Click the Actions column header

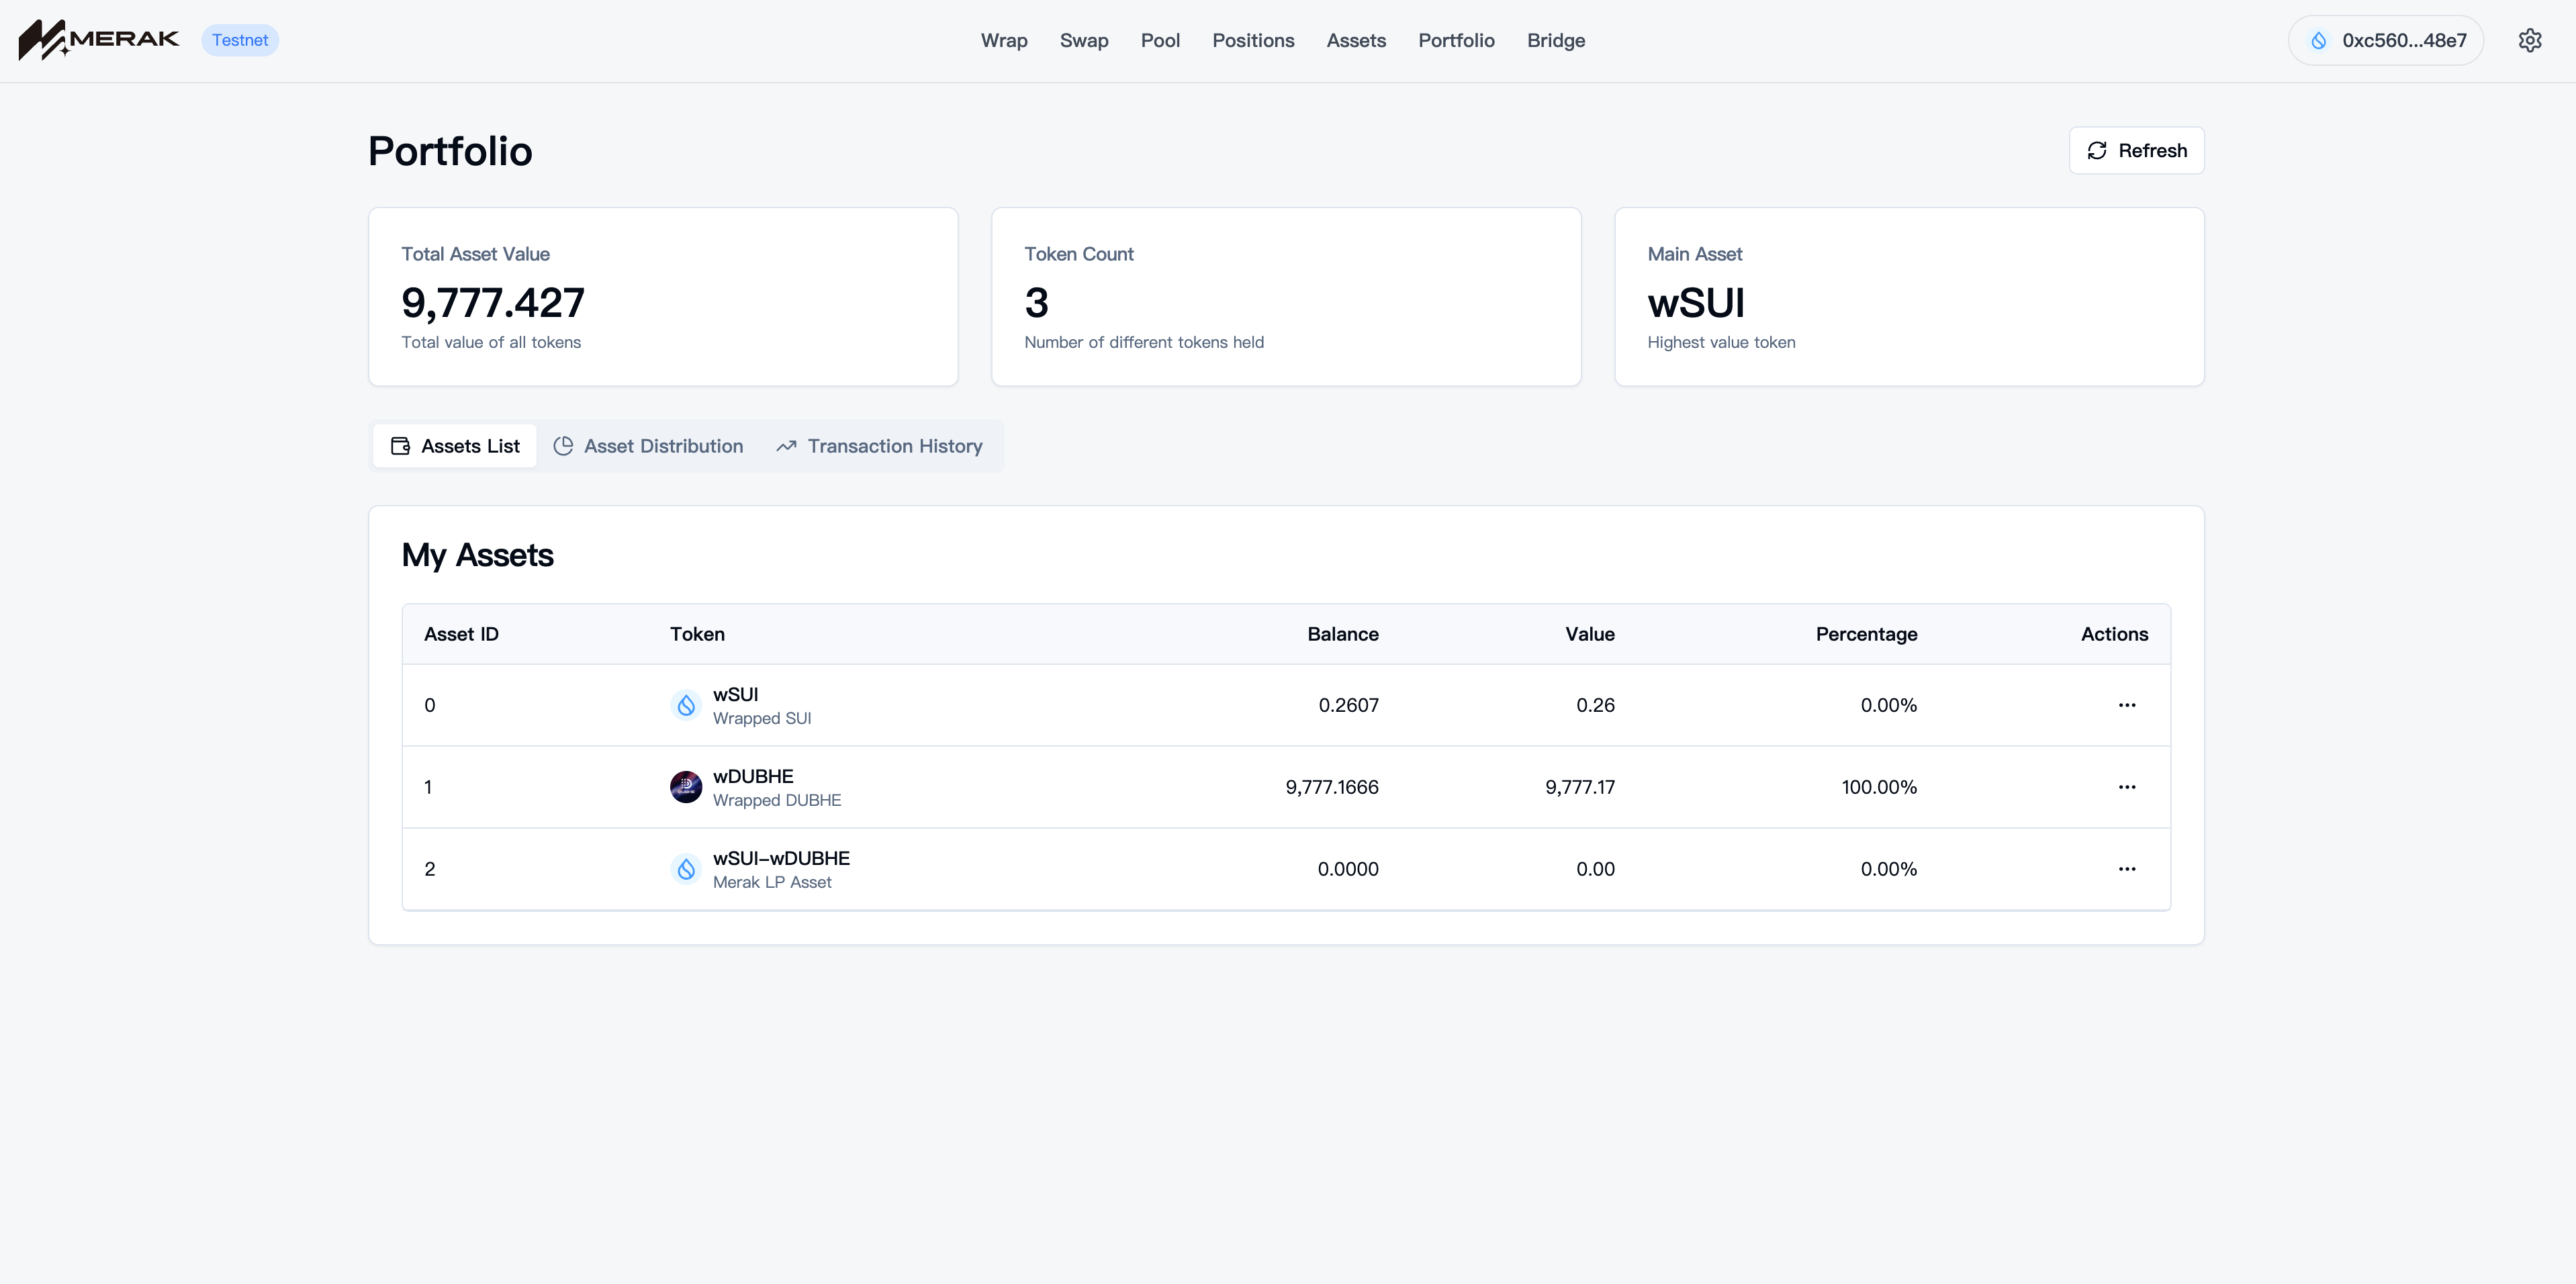pyautogui.click(x=2114, y=634)
